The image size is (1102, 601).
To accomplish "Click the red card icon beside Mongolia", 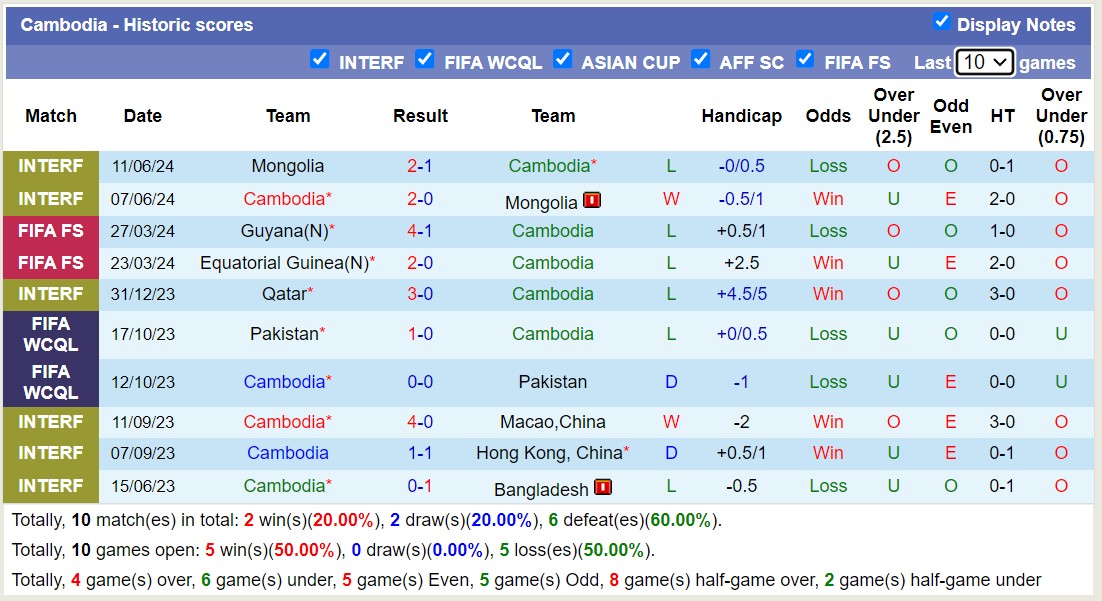I will (x=591, y=200).
